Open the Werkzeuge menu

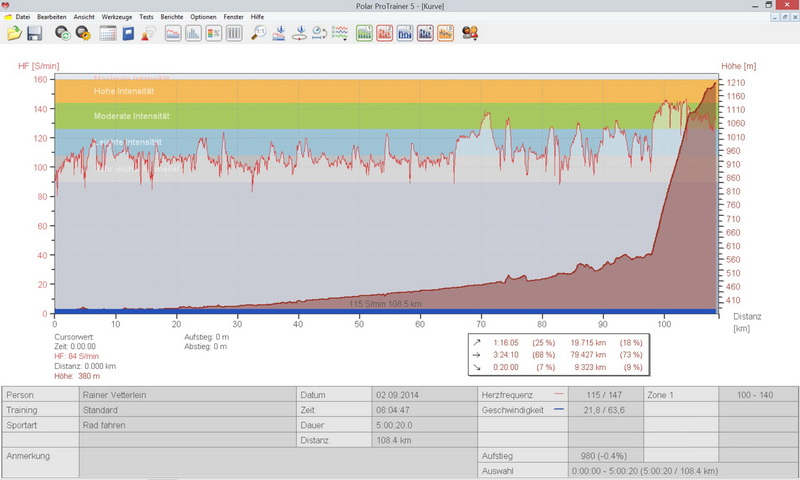[117, 17]
